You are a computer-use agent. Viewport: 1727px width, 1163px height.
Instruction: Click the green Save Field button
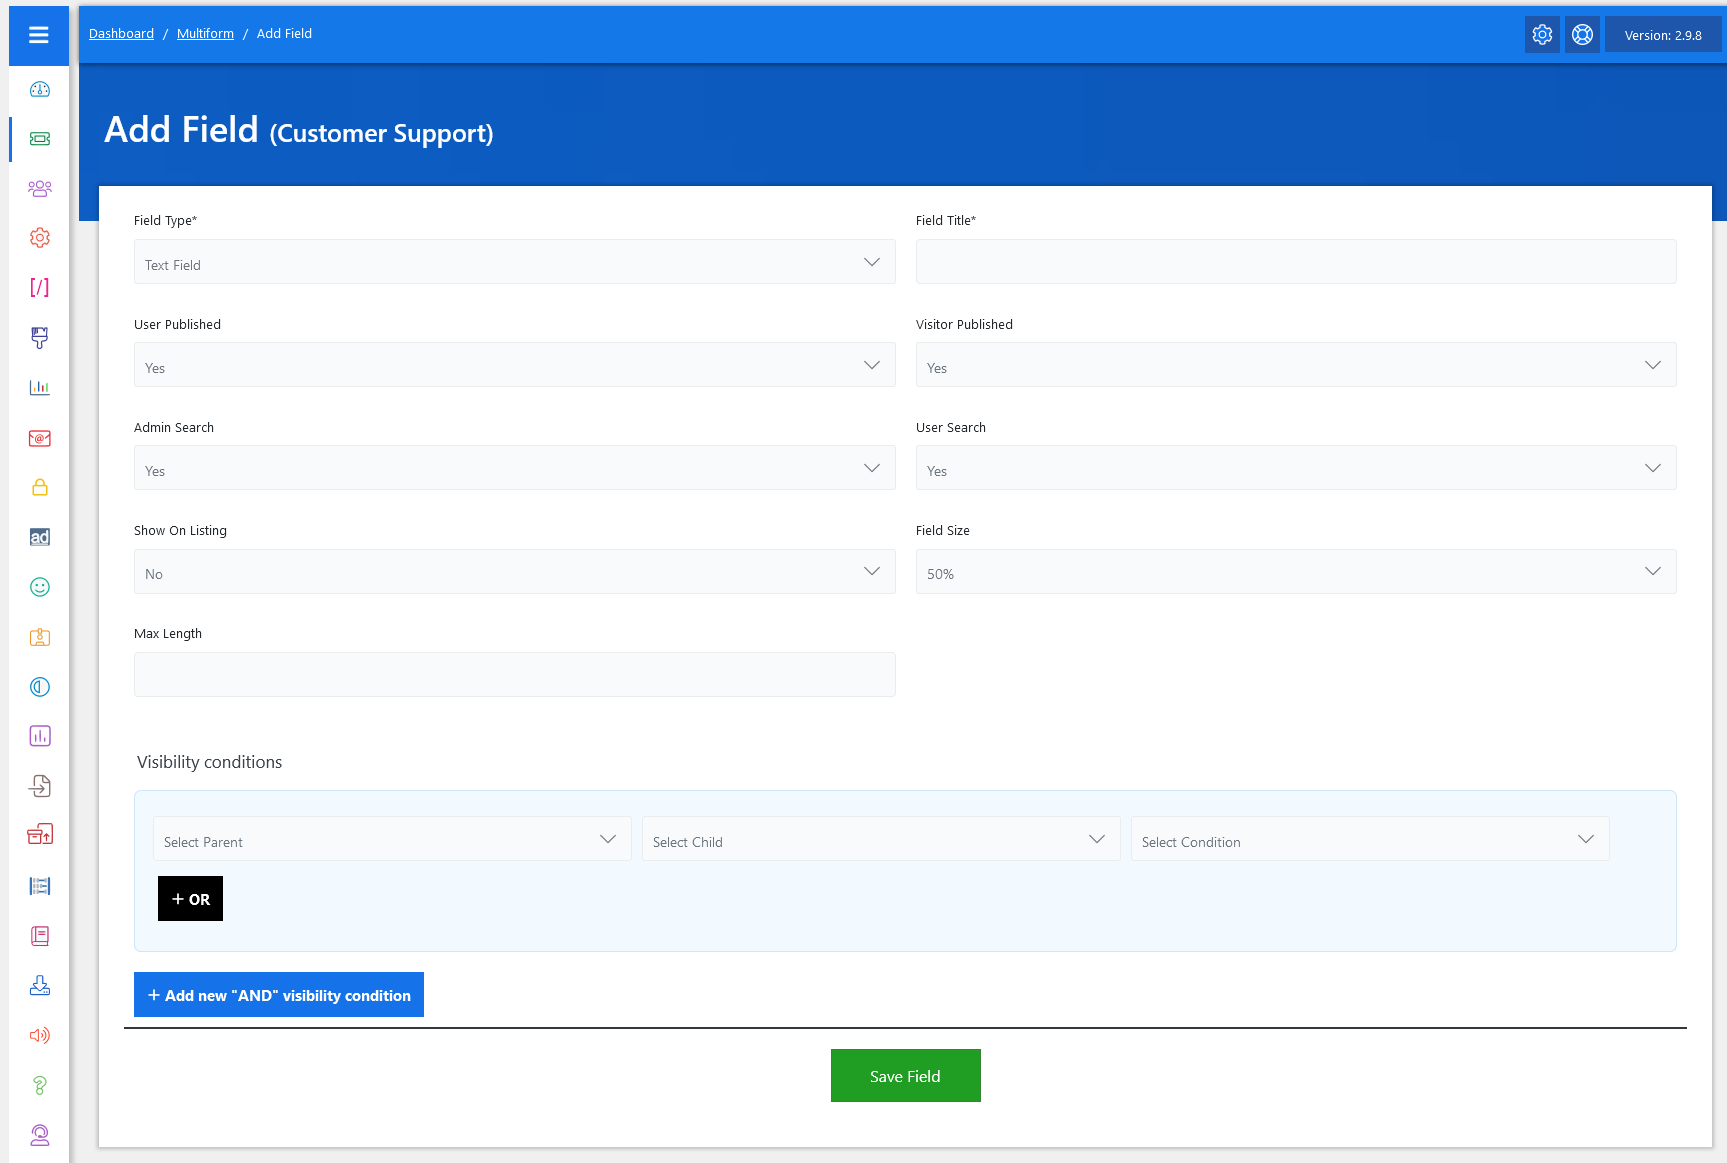905,1076
